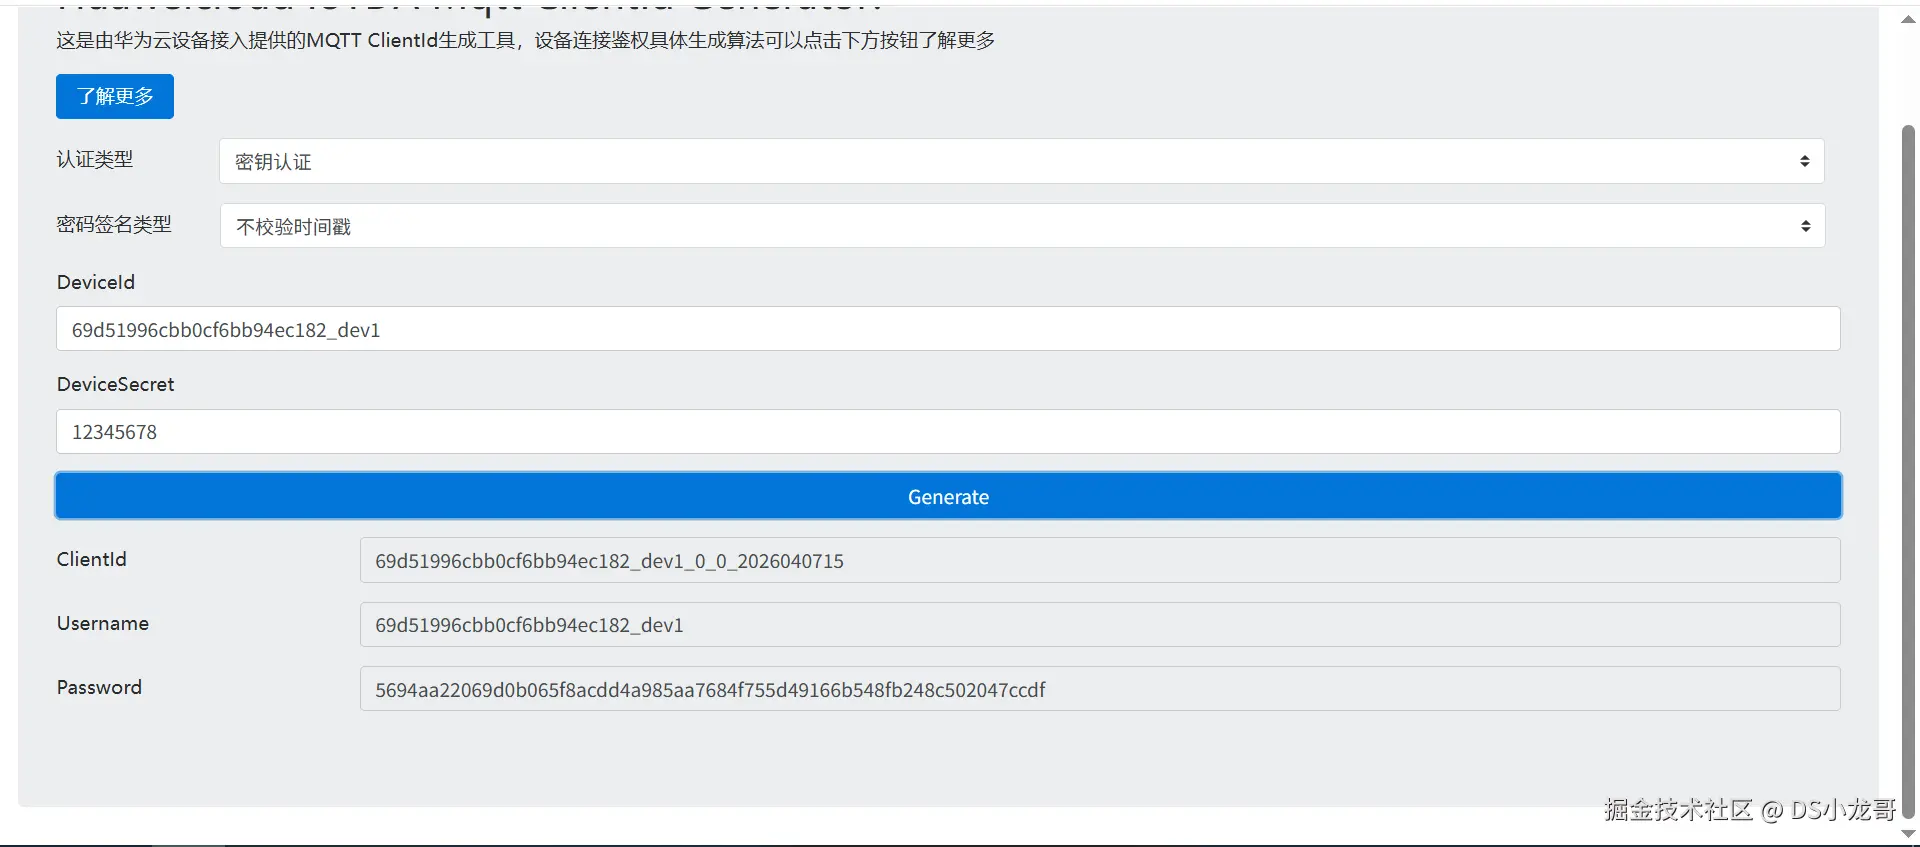Open the 认证类型 dropdown showing 密钥认证
The width and height of the screenshot is (1920, 847).
[x=1021, y=161]
